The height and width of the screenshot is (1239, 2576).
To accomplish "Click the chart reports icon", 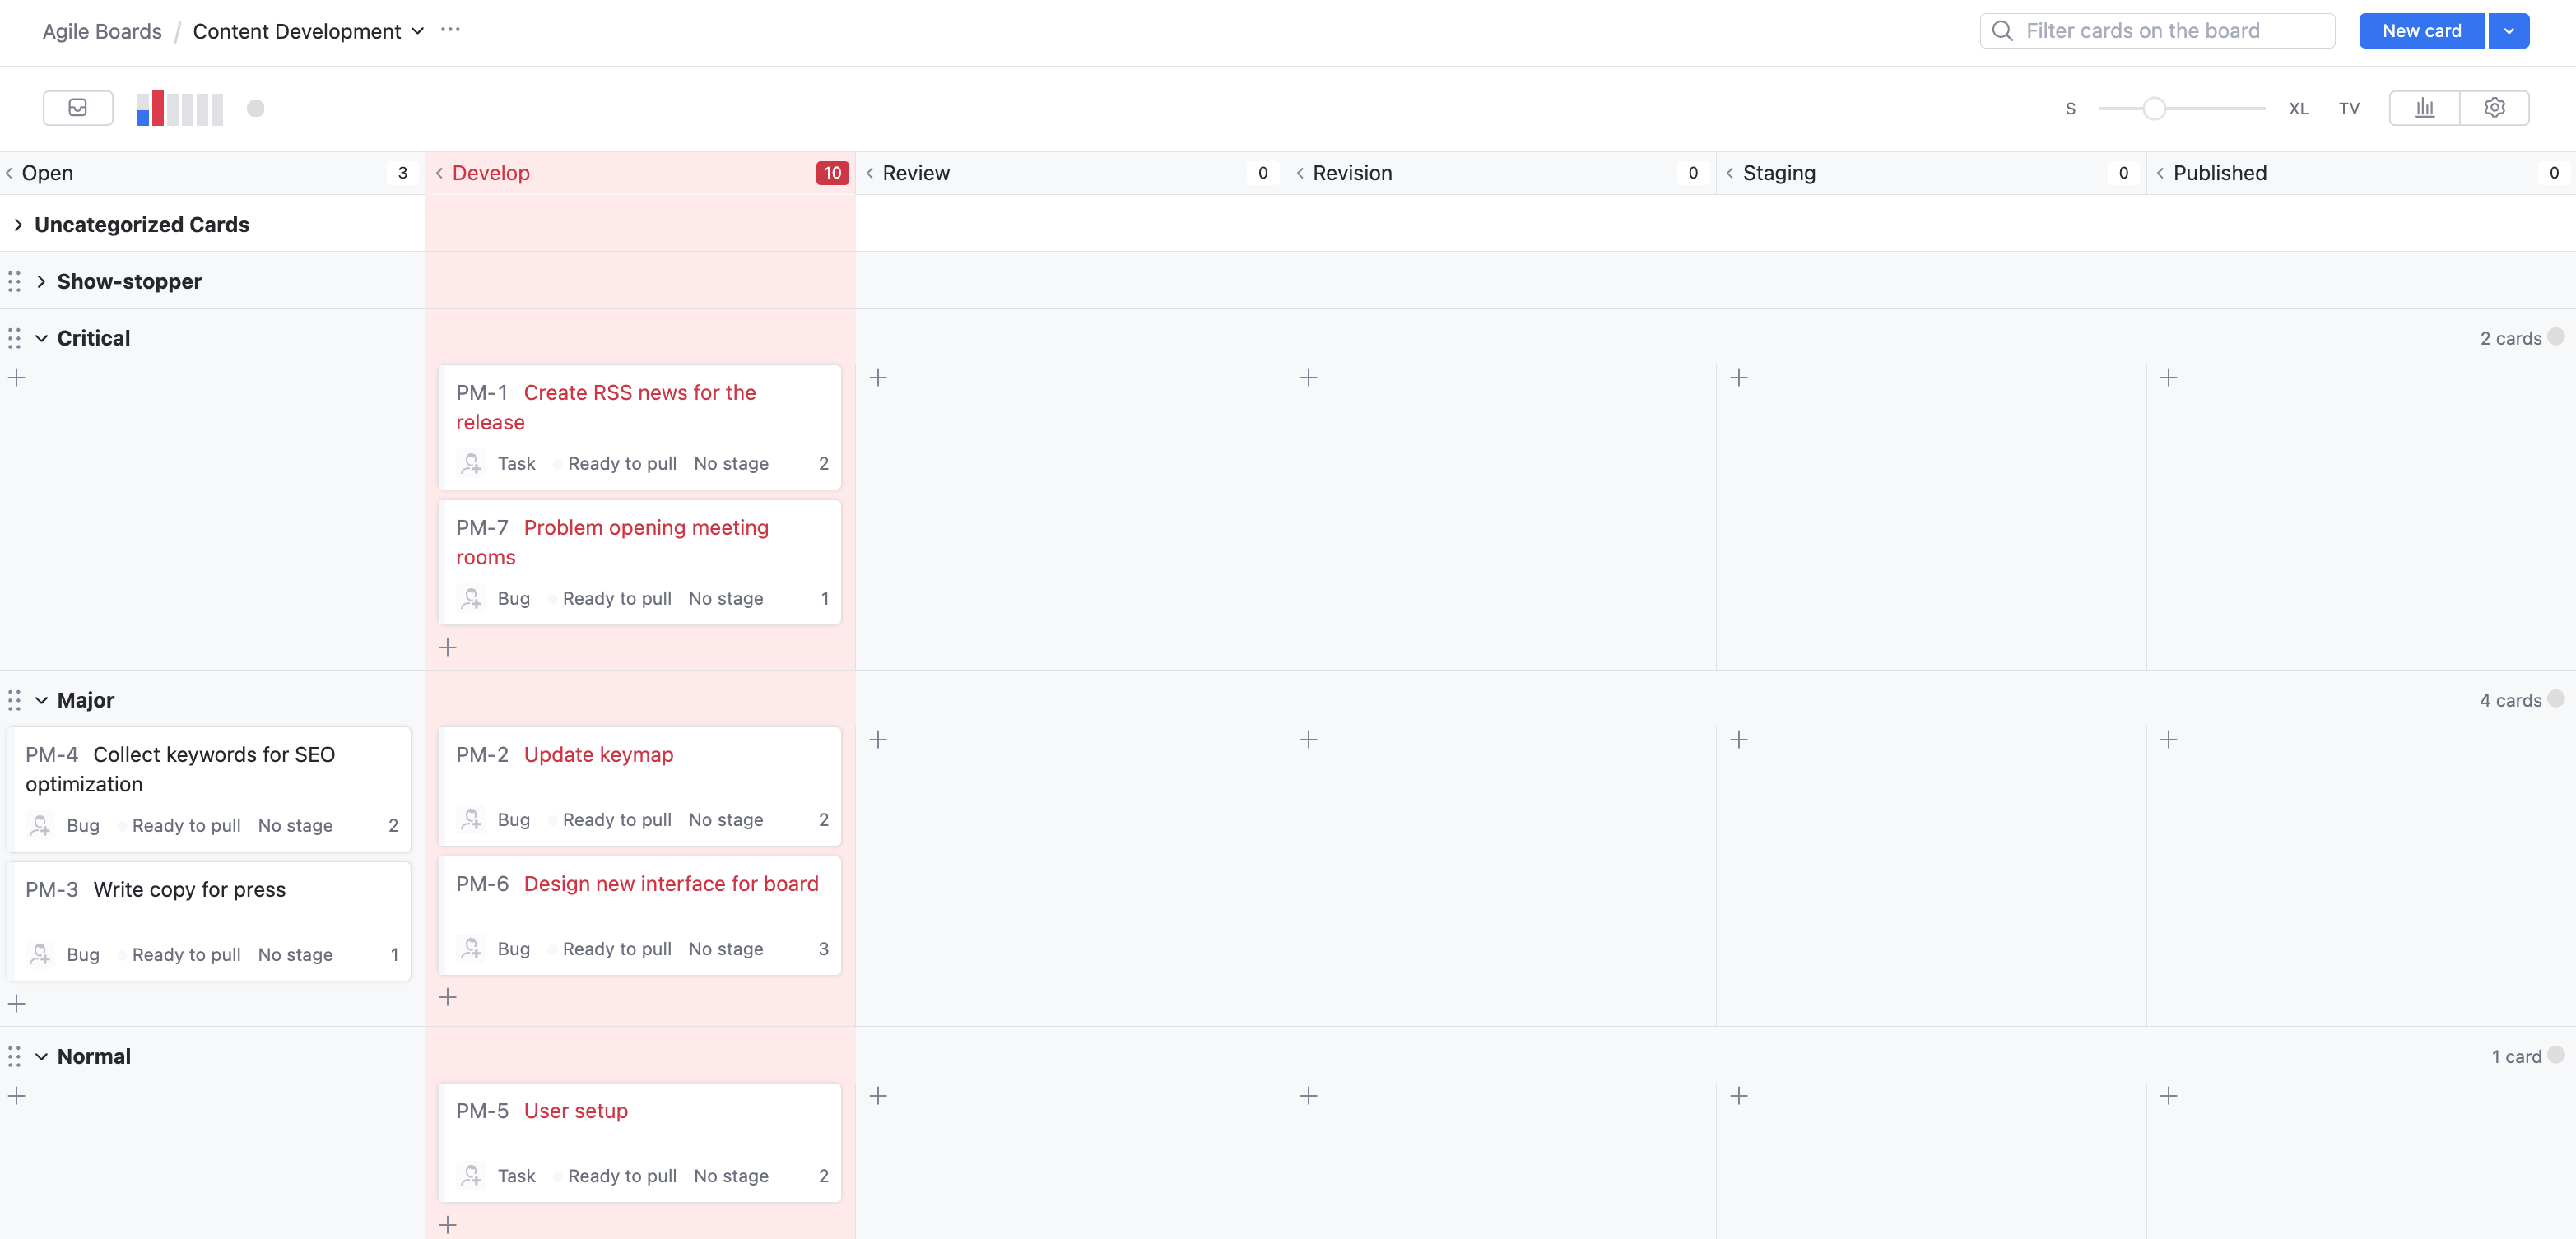I will [x=2424, y=108].
